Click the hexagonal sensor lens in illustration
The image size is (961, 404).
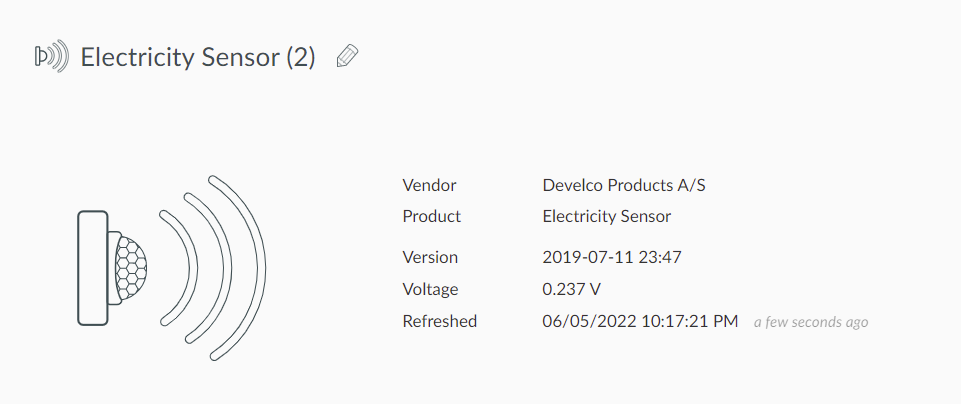click(131, 268)
